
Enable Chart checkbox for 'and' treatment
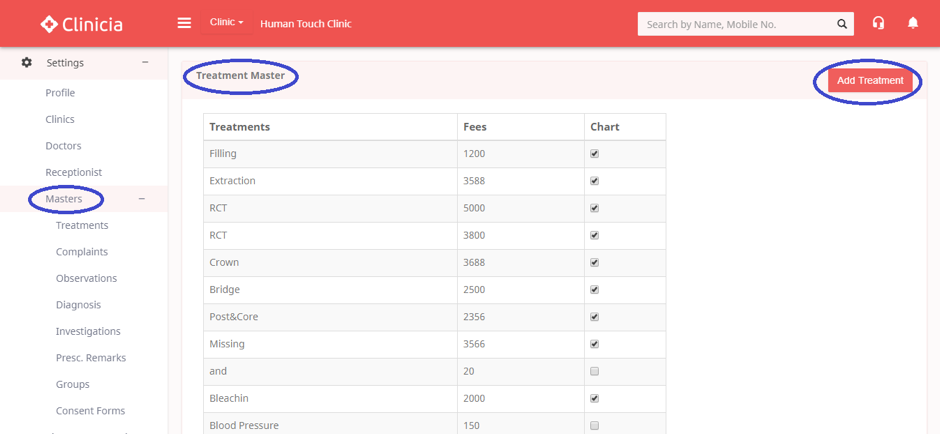click(595, 371)
